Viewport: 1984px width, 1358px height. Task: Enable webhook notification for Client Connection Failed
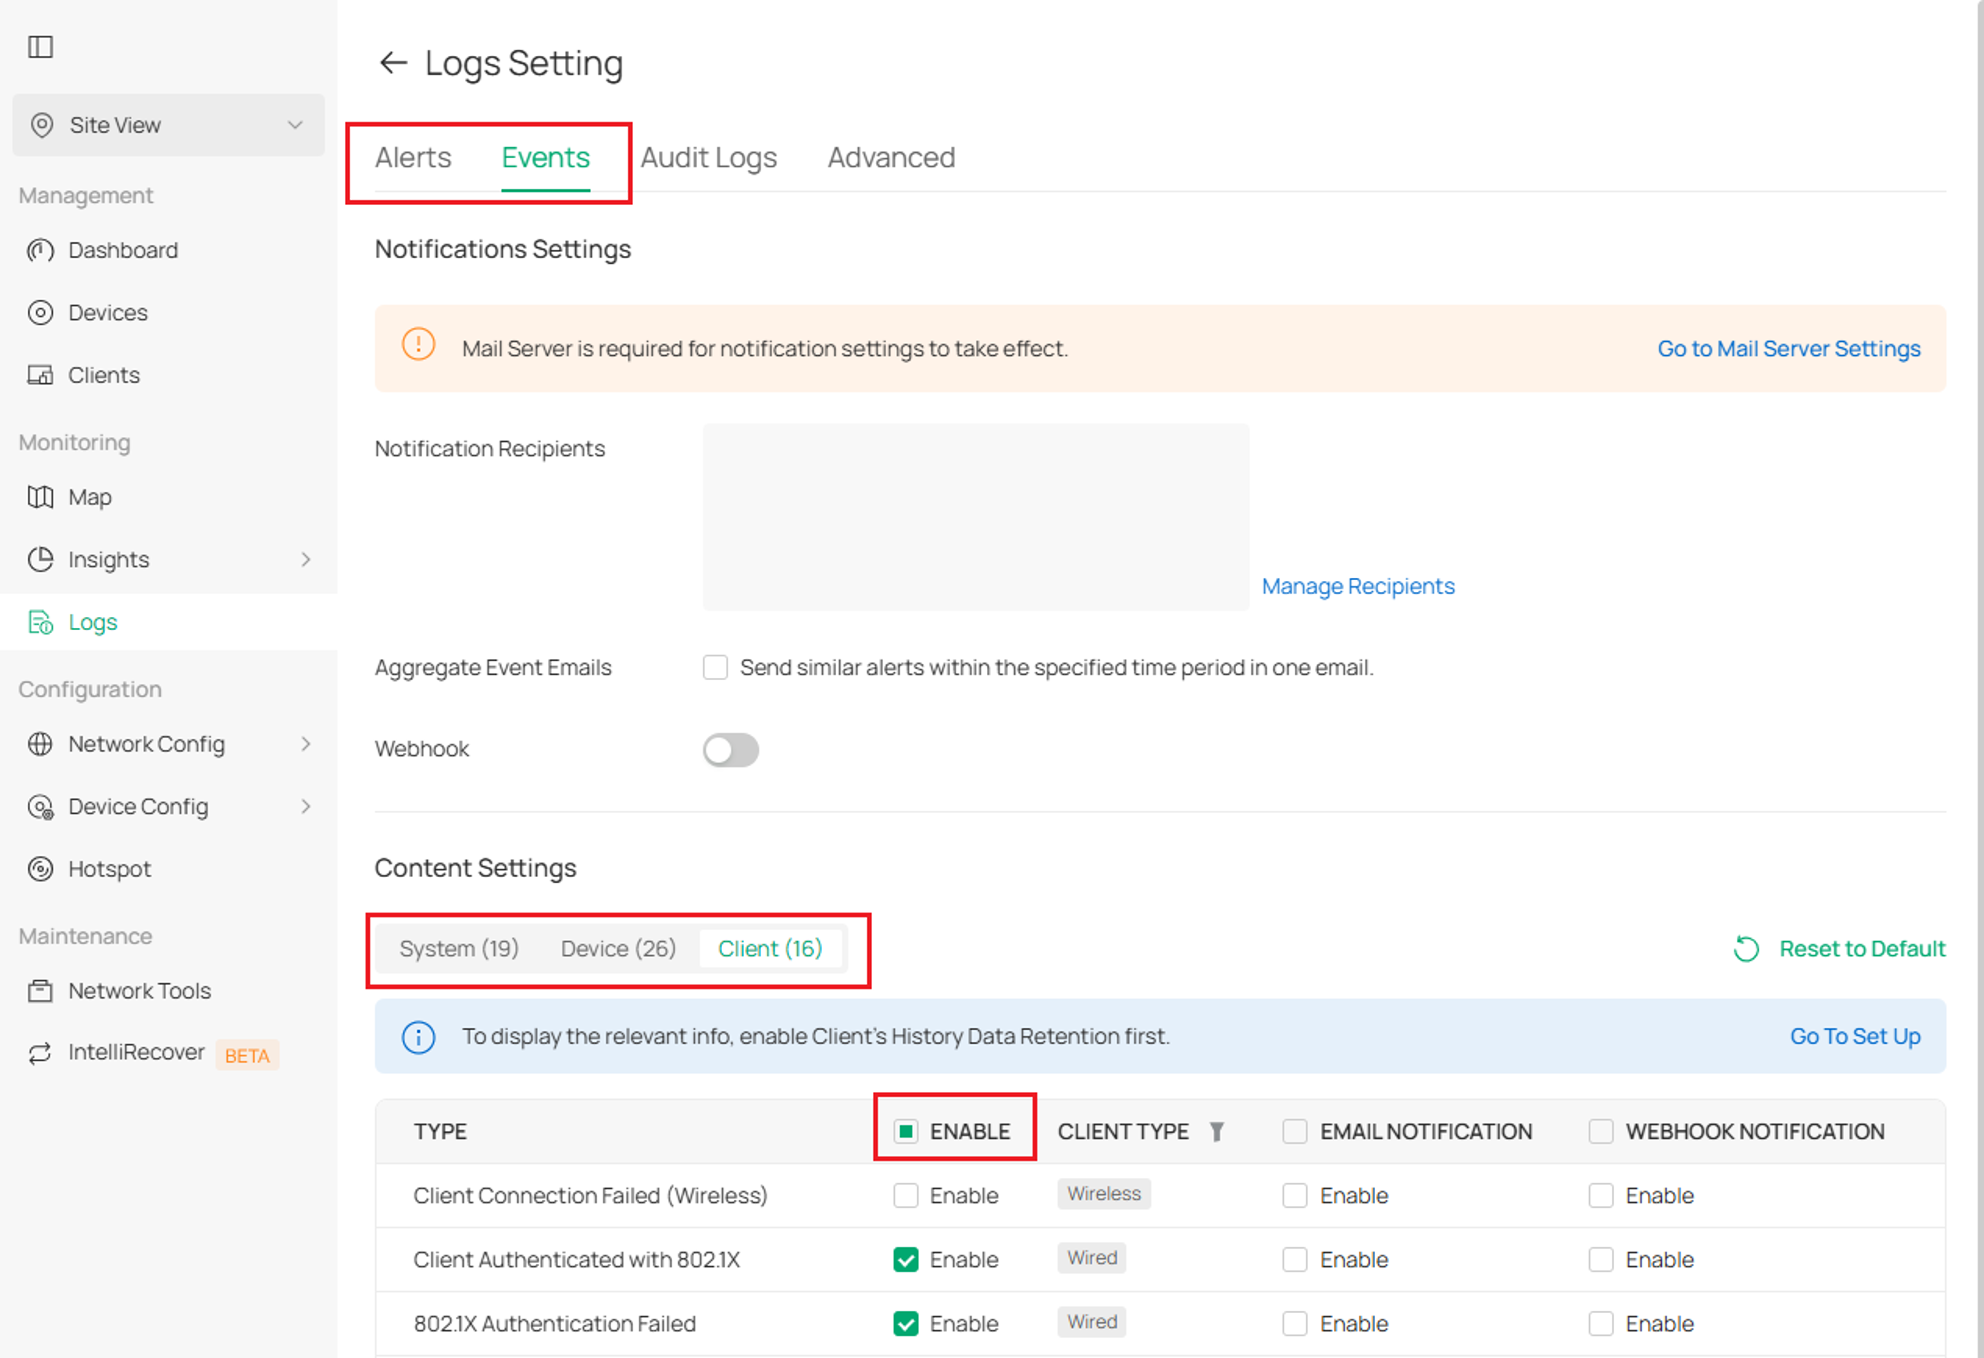click(1601, 1195)
